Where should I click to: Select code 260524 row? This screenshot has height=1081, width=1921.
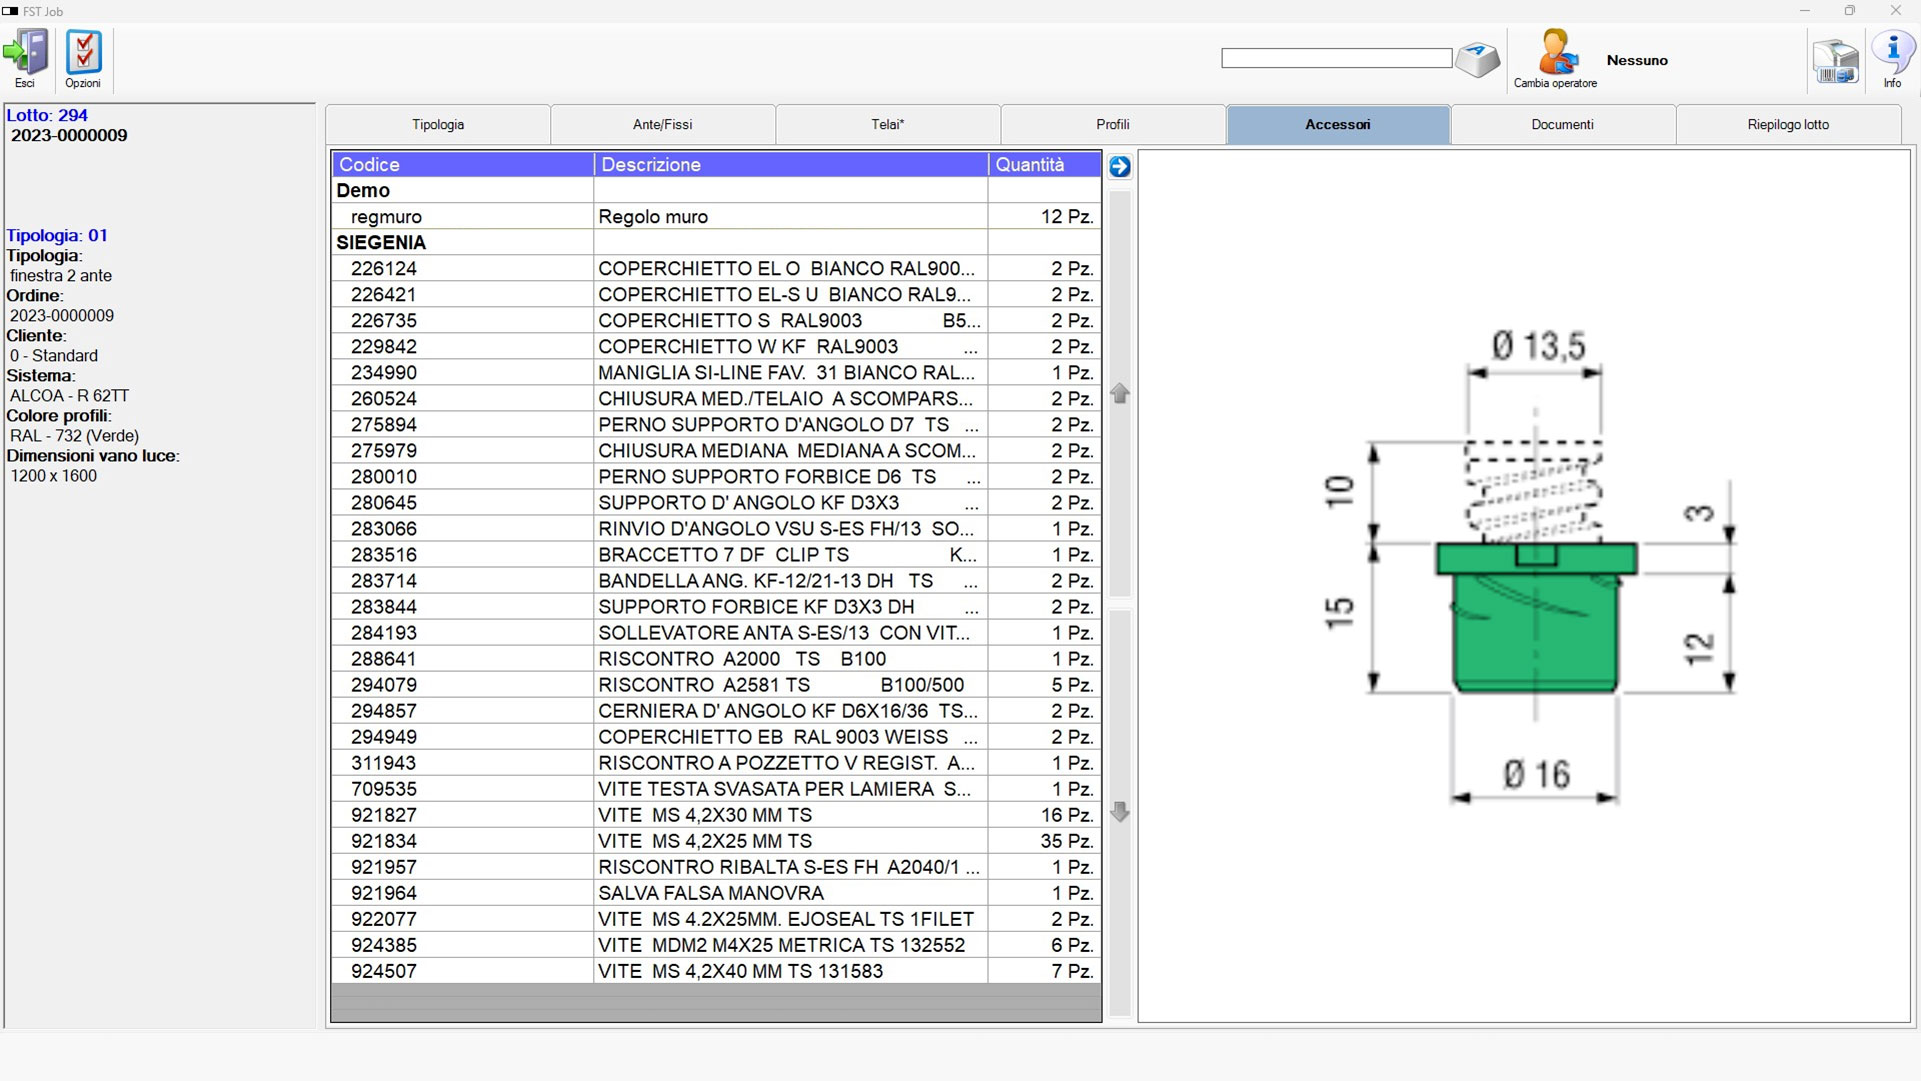tap(716, 398)
